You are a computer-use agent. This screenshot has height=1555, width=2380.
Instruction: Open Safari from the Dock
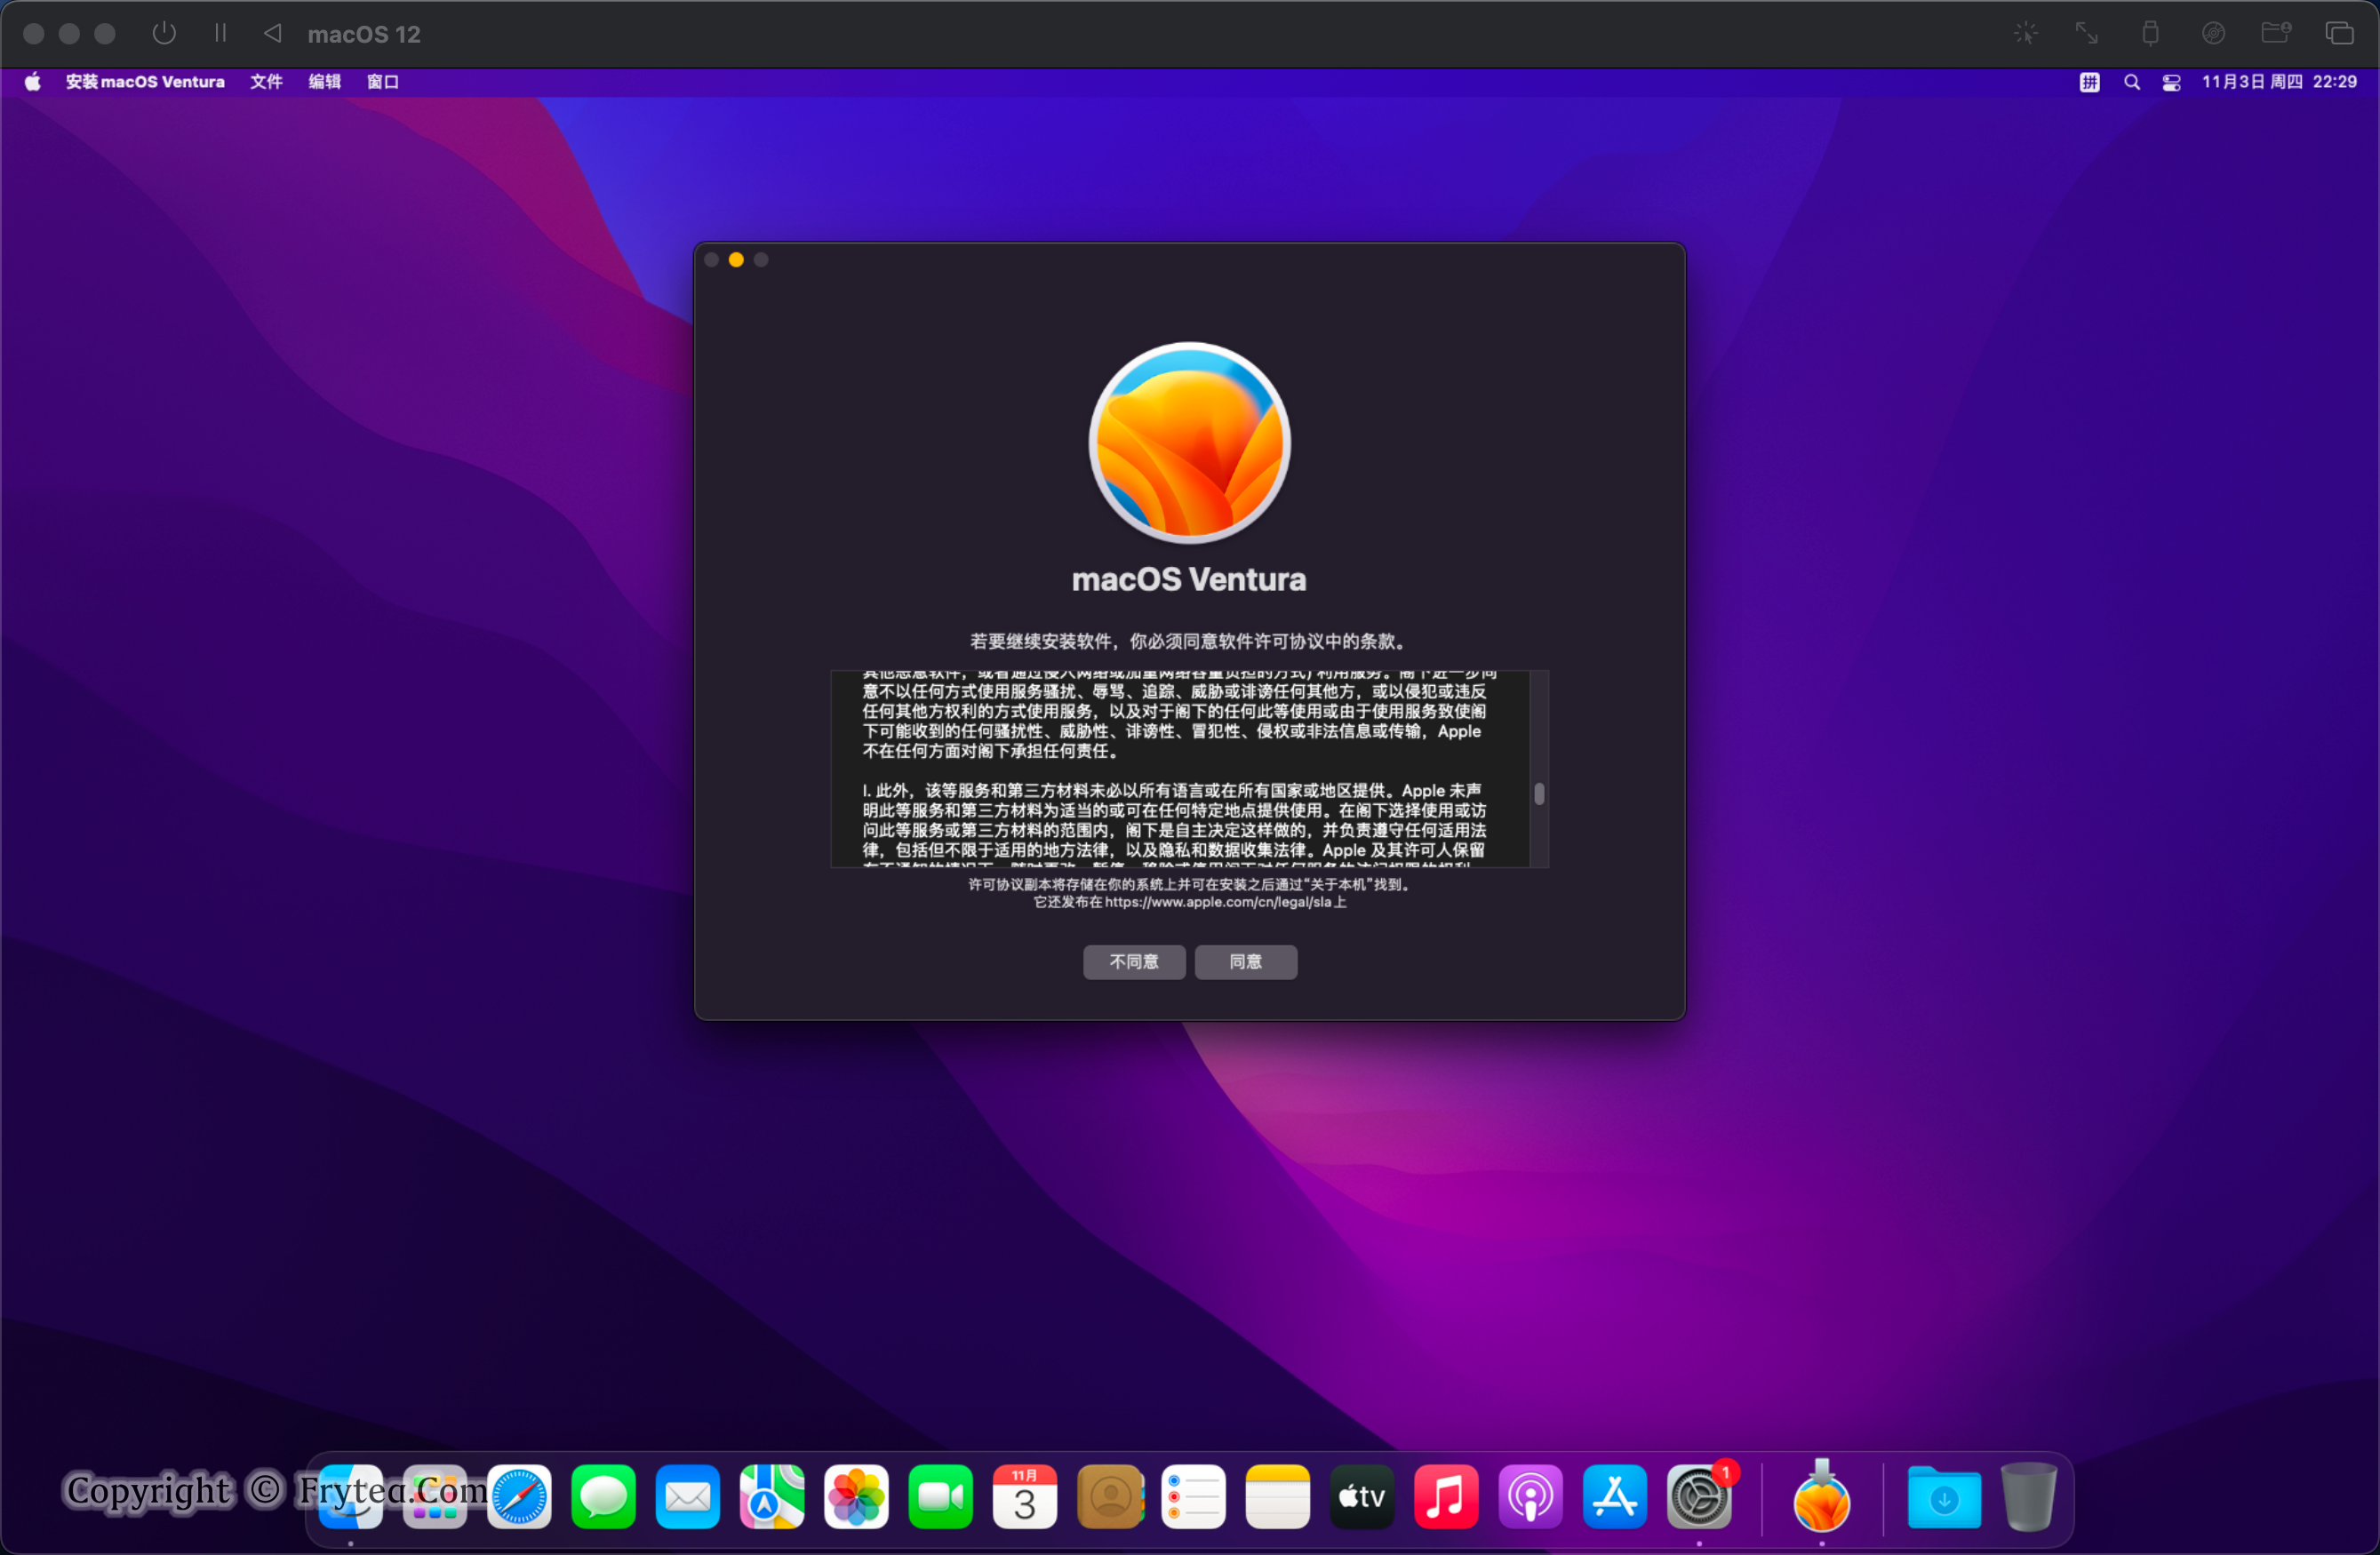pyautogui.click(x=519, y=1497)
